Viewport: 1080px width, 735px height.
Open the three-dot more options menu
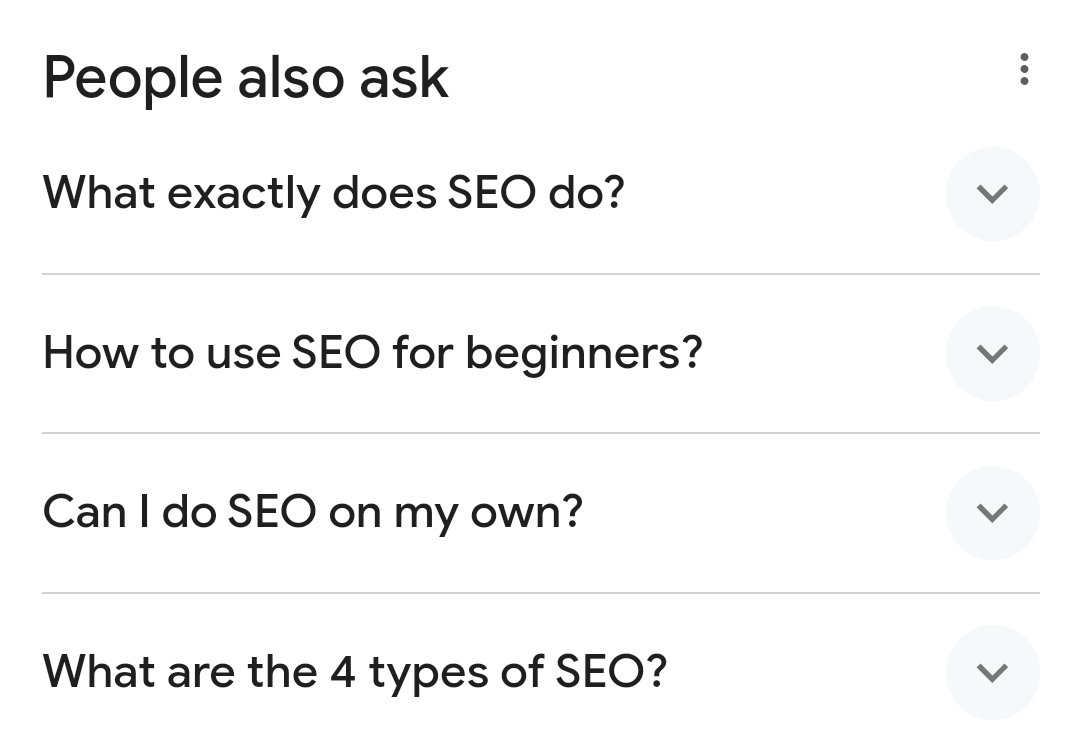(1022, 71)
